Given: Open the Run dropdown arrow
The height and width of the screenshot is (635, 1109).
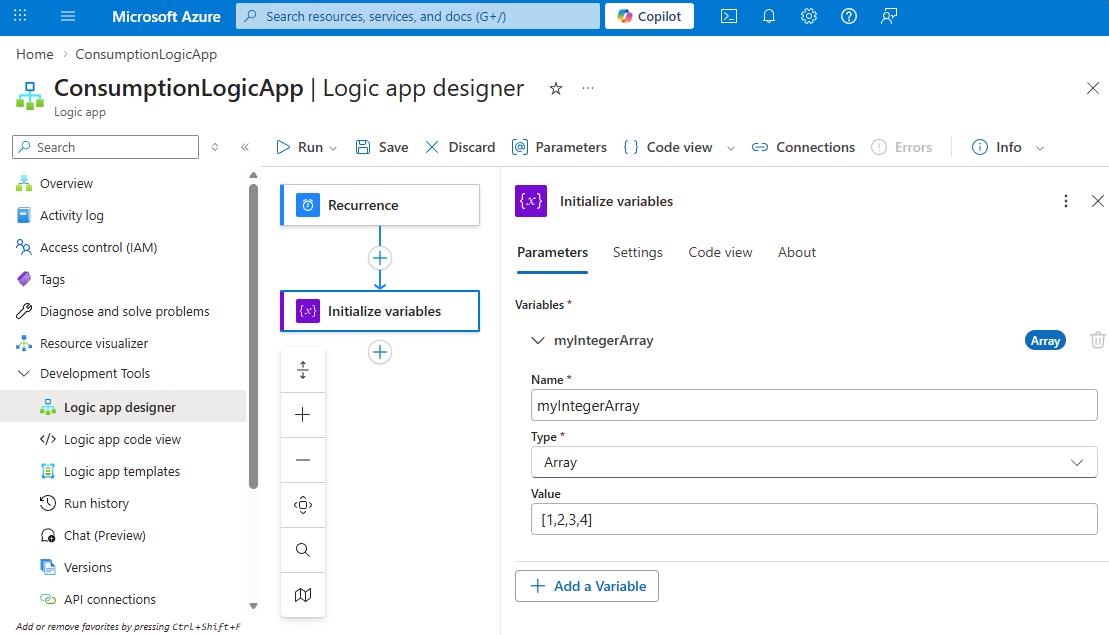Looking at the screenshot, I should tap(333, 148).
